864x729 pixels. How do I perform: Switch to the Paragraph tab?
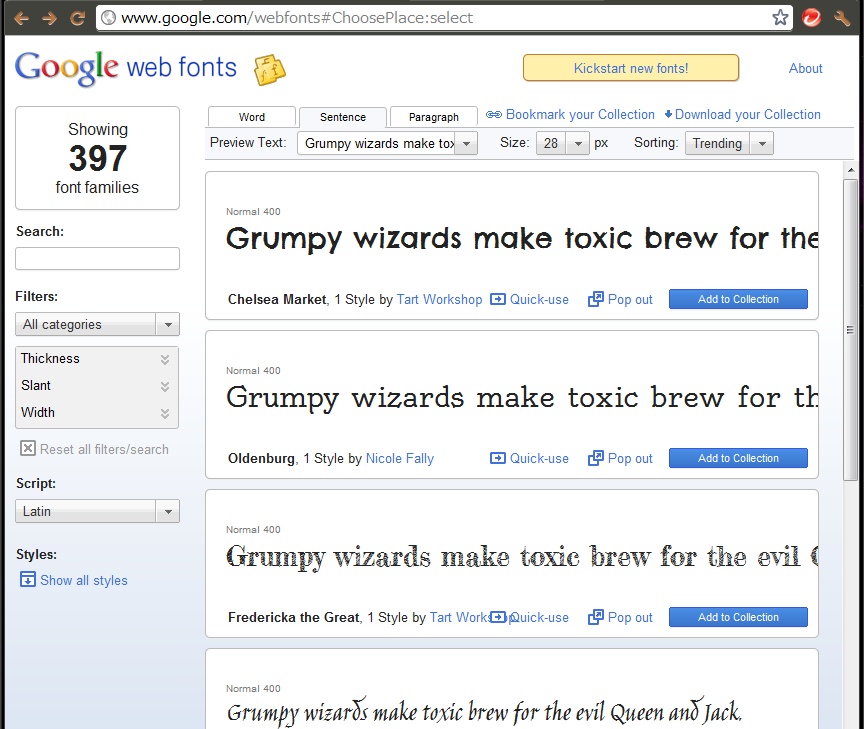coord(434,117)
